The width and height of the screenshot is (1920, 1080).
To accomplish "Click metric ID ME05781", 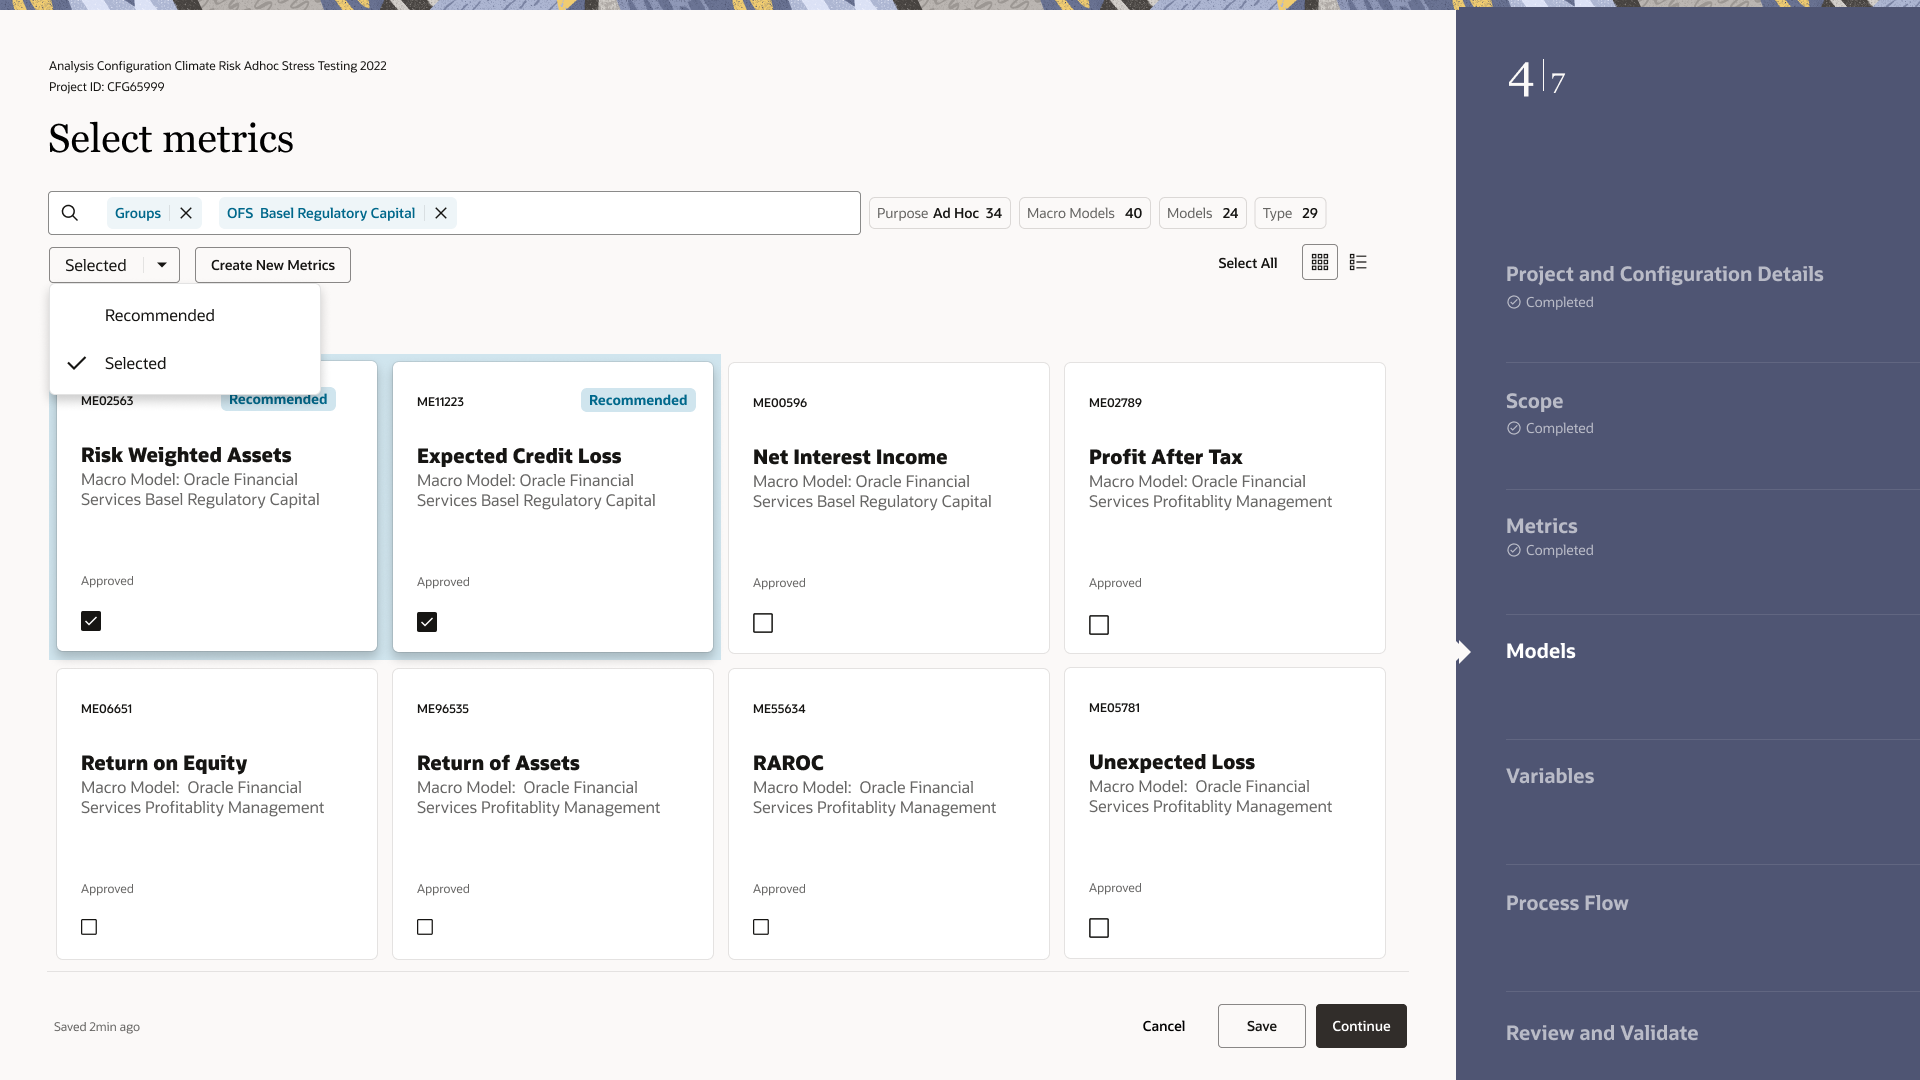I will tap(1114, 708).
